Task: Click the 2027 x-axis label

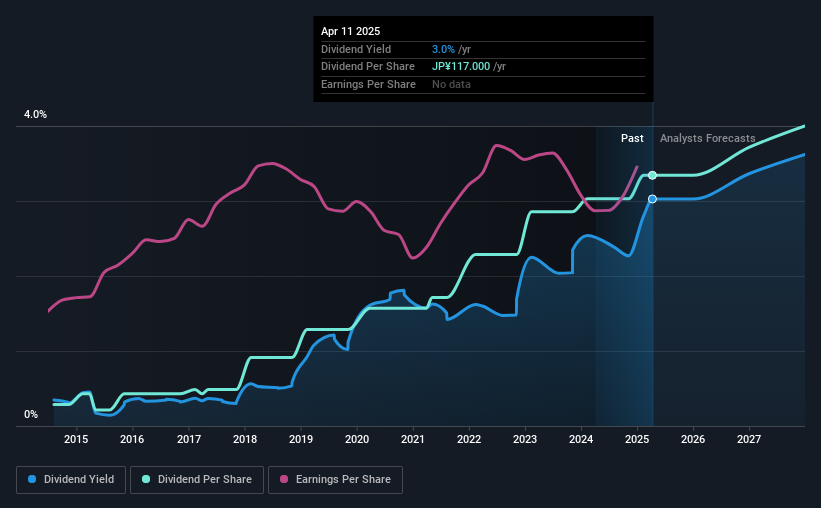Action: coord(749,439)
